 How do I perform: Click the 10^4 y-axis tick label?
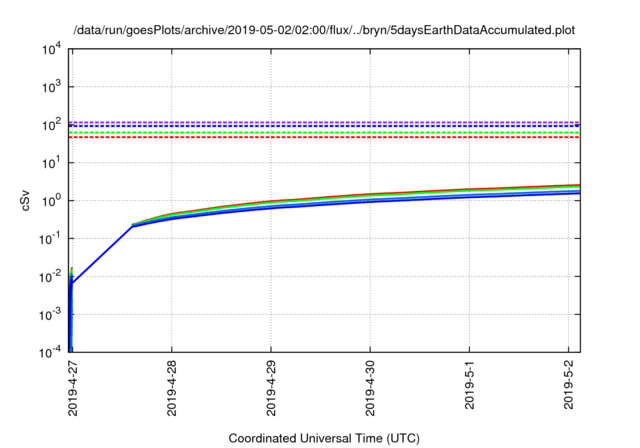[52, 49]
